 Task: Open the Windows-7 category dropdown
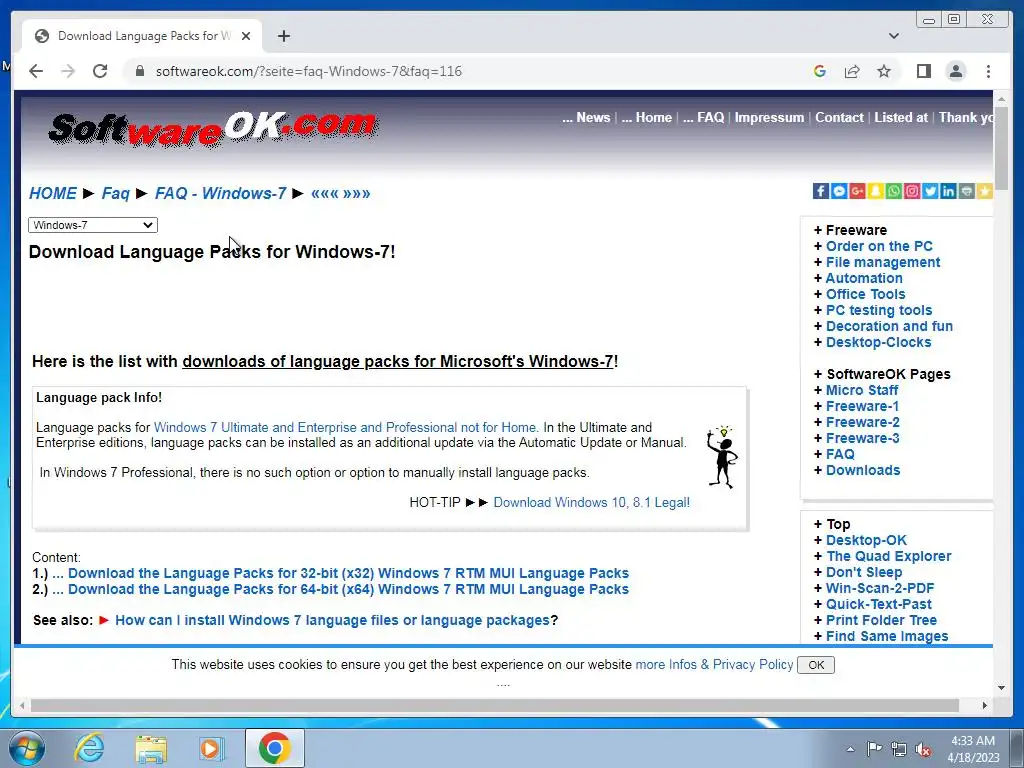coord(93,225)
